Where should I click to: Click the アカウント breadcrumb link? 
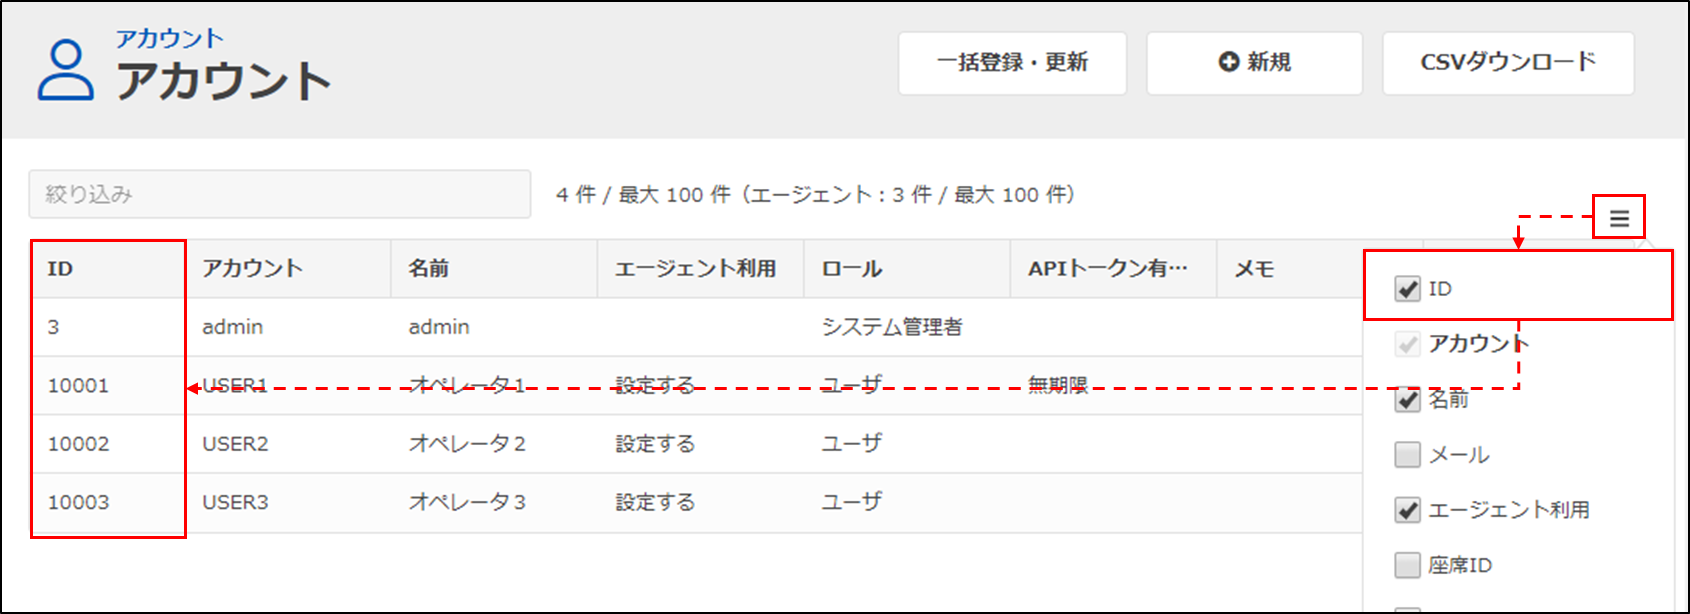click(x=169, y=39)
